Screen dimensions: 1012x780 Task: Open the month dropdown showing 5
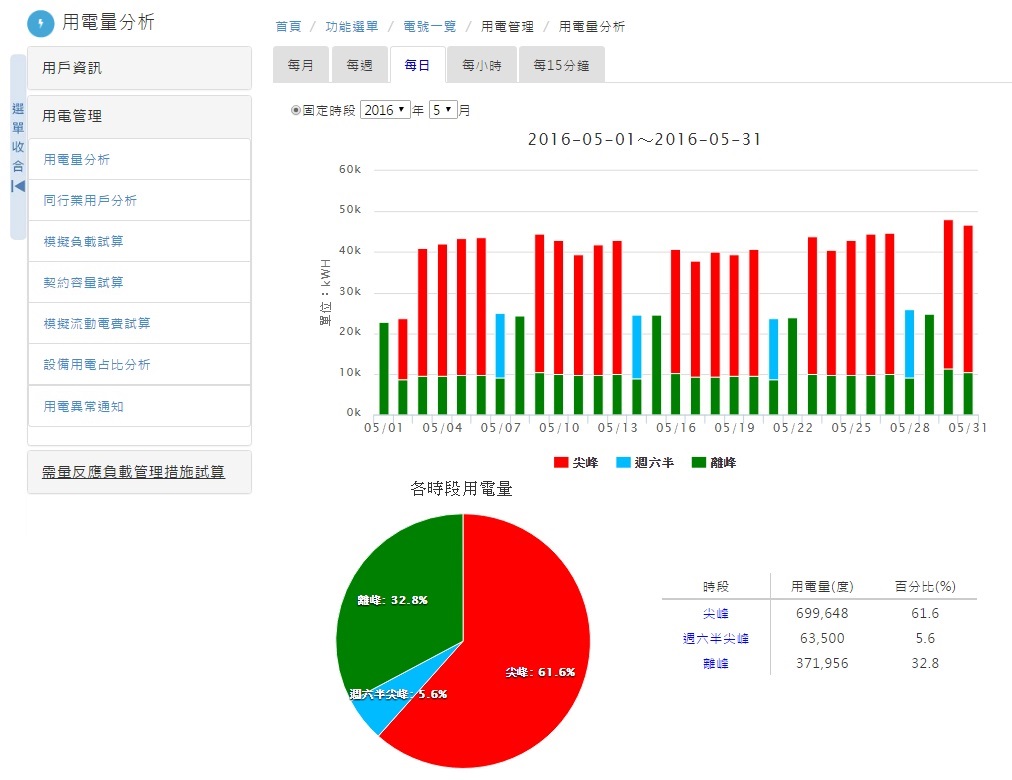click(442, 110)
